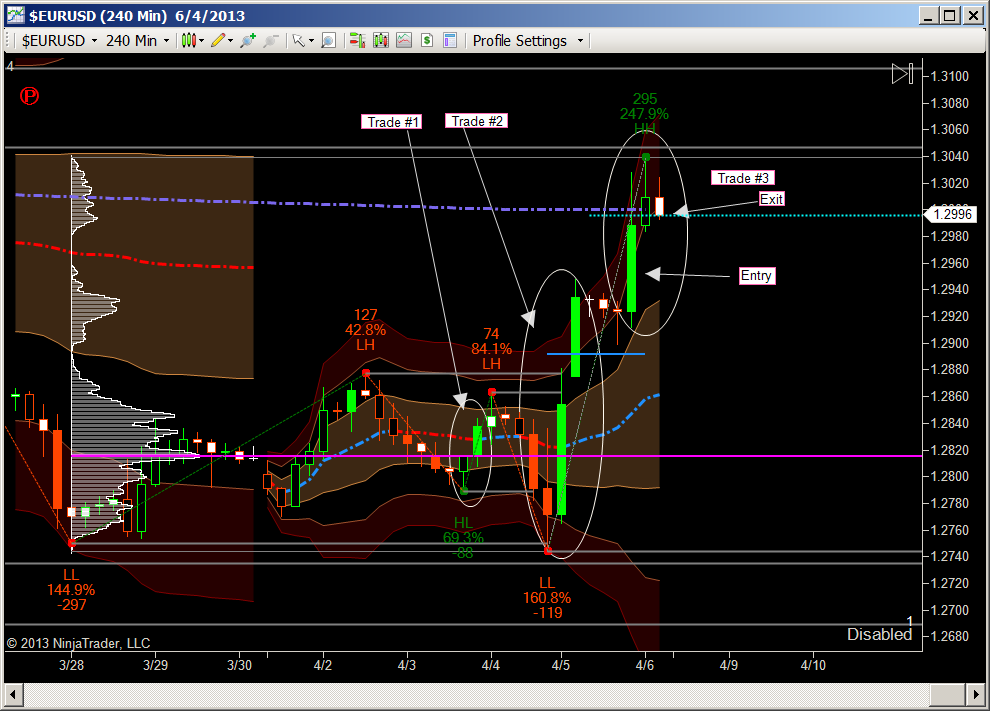The width and height of the screenshot is (994, 711).
Task: Open the chart properties icon
Action: click(450, 41)
